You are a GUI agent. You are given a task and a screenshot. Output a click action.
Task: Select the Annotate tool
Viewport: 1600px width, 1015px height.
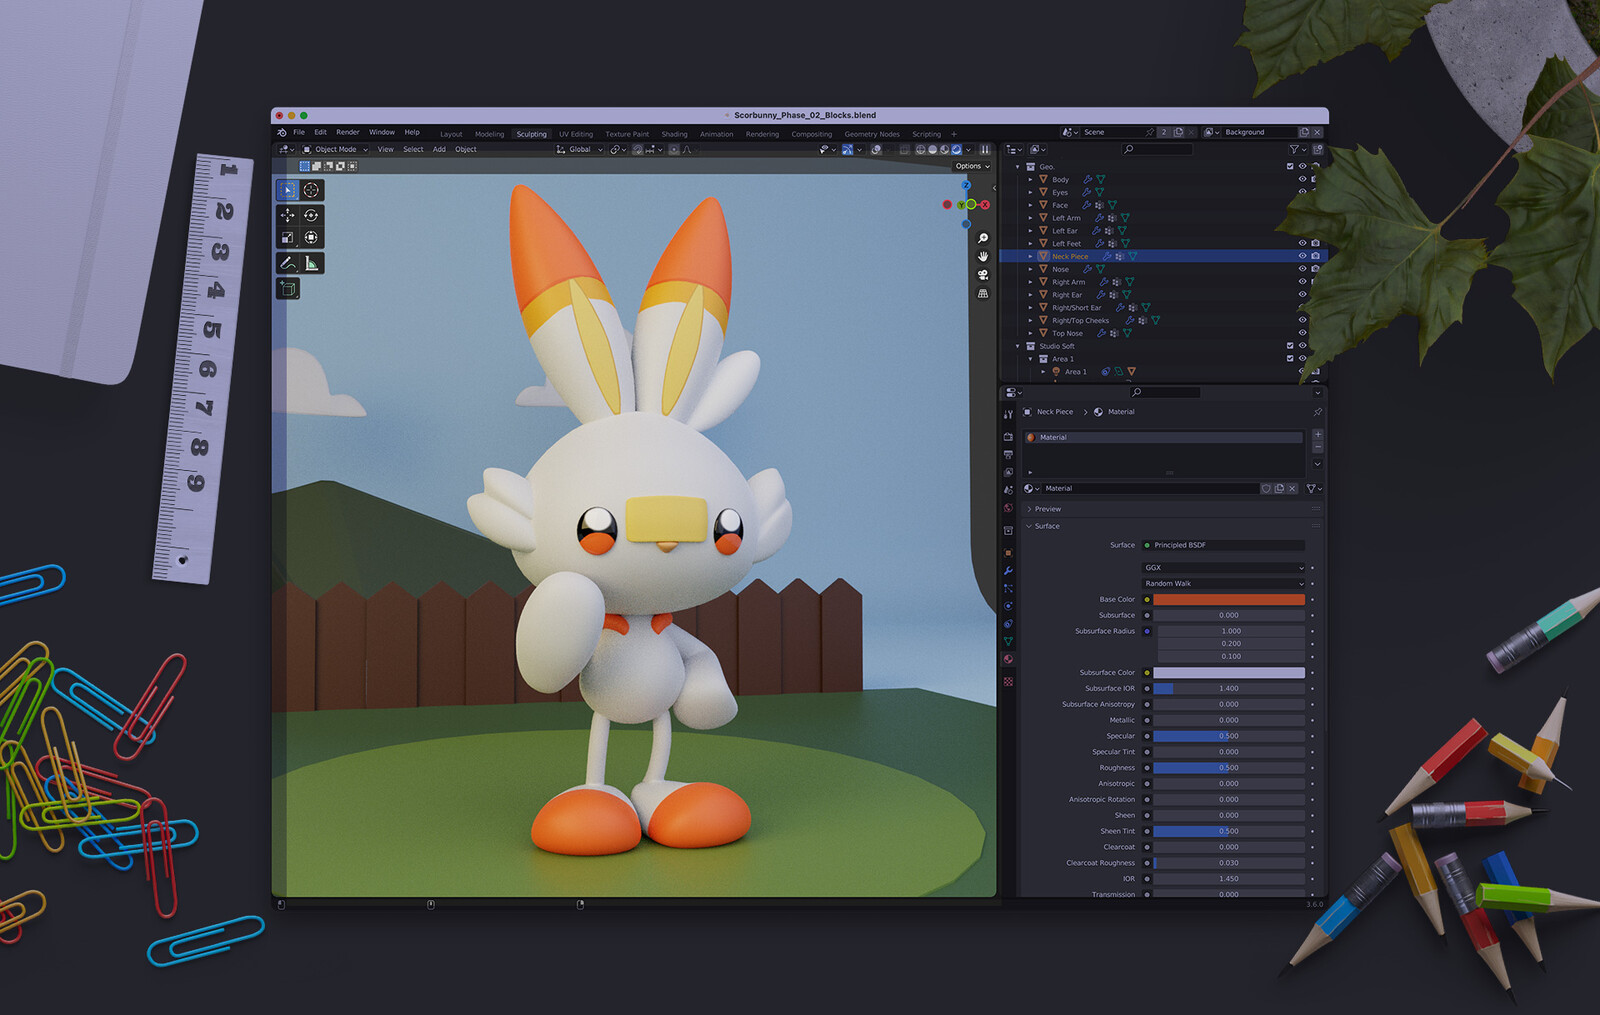(x=288, y=263)
